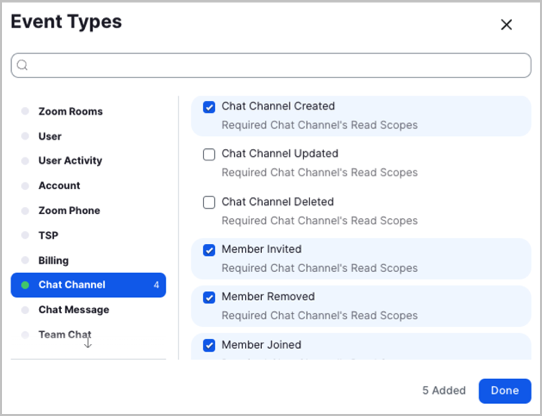Close the Event Types dialog
Image resolution: width=542 pixels, height=416 pixels.
tap(506, 25)
